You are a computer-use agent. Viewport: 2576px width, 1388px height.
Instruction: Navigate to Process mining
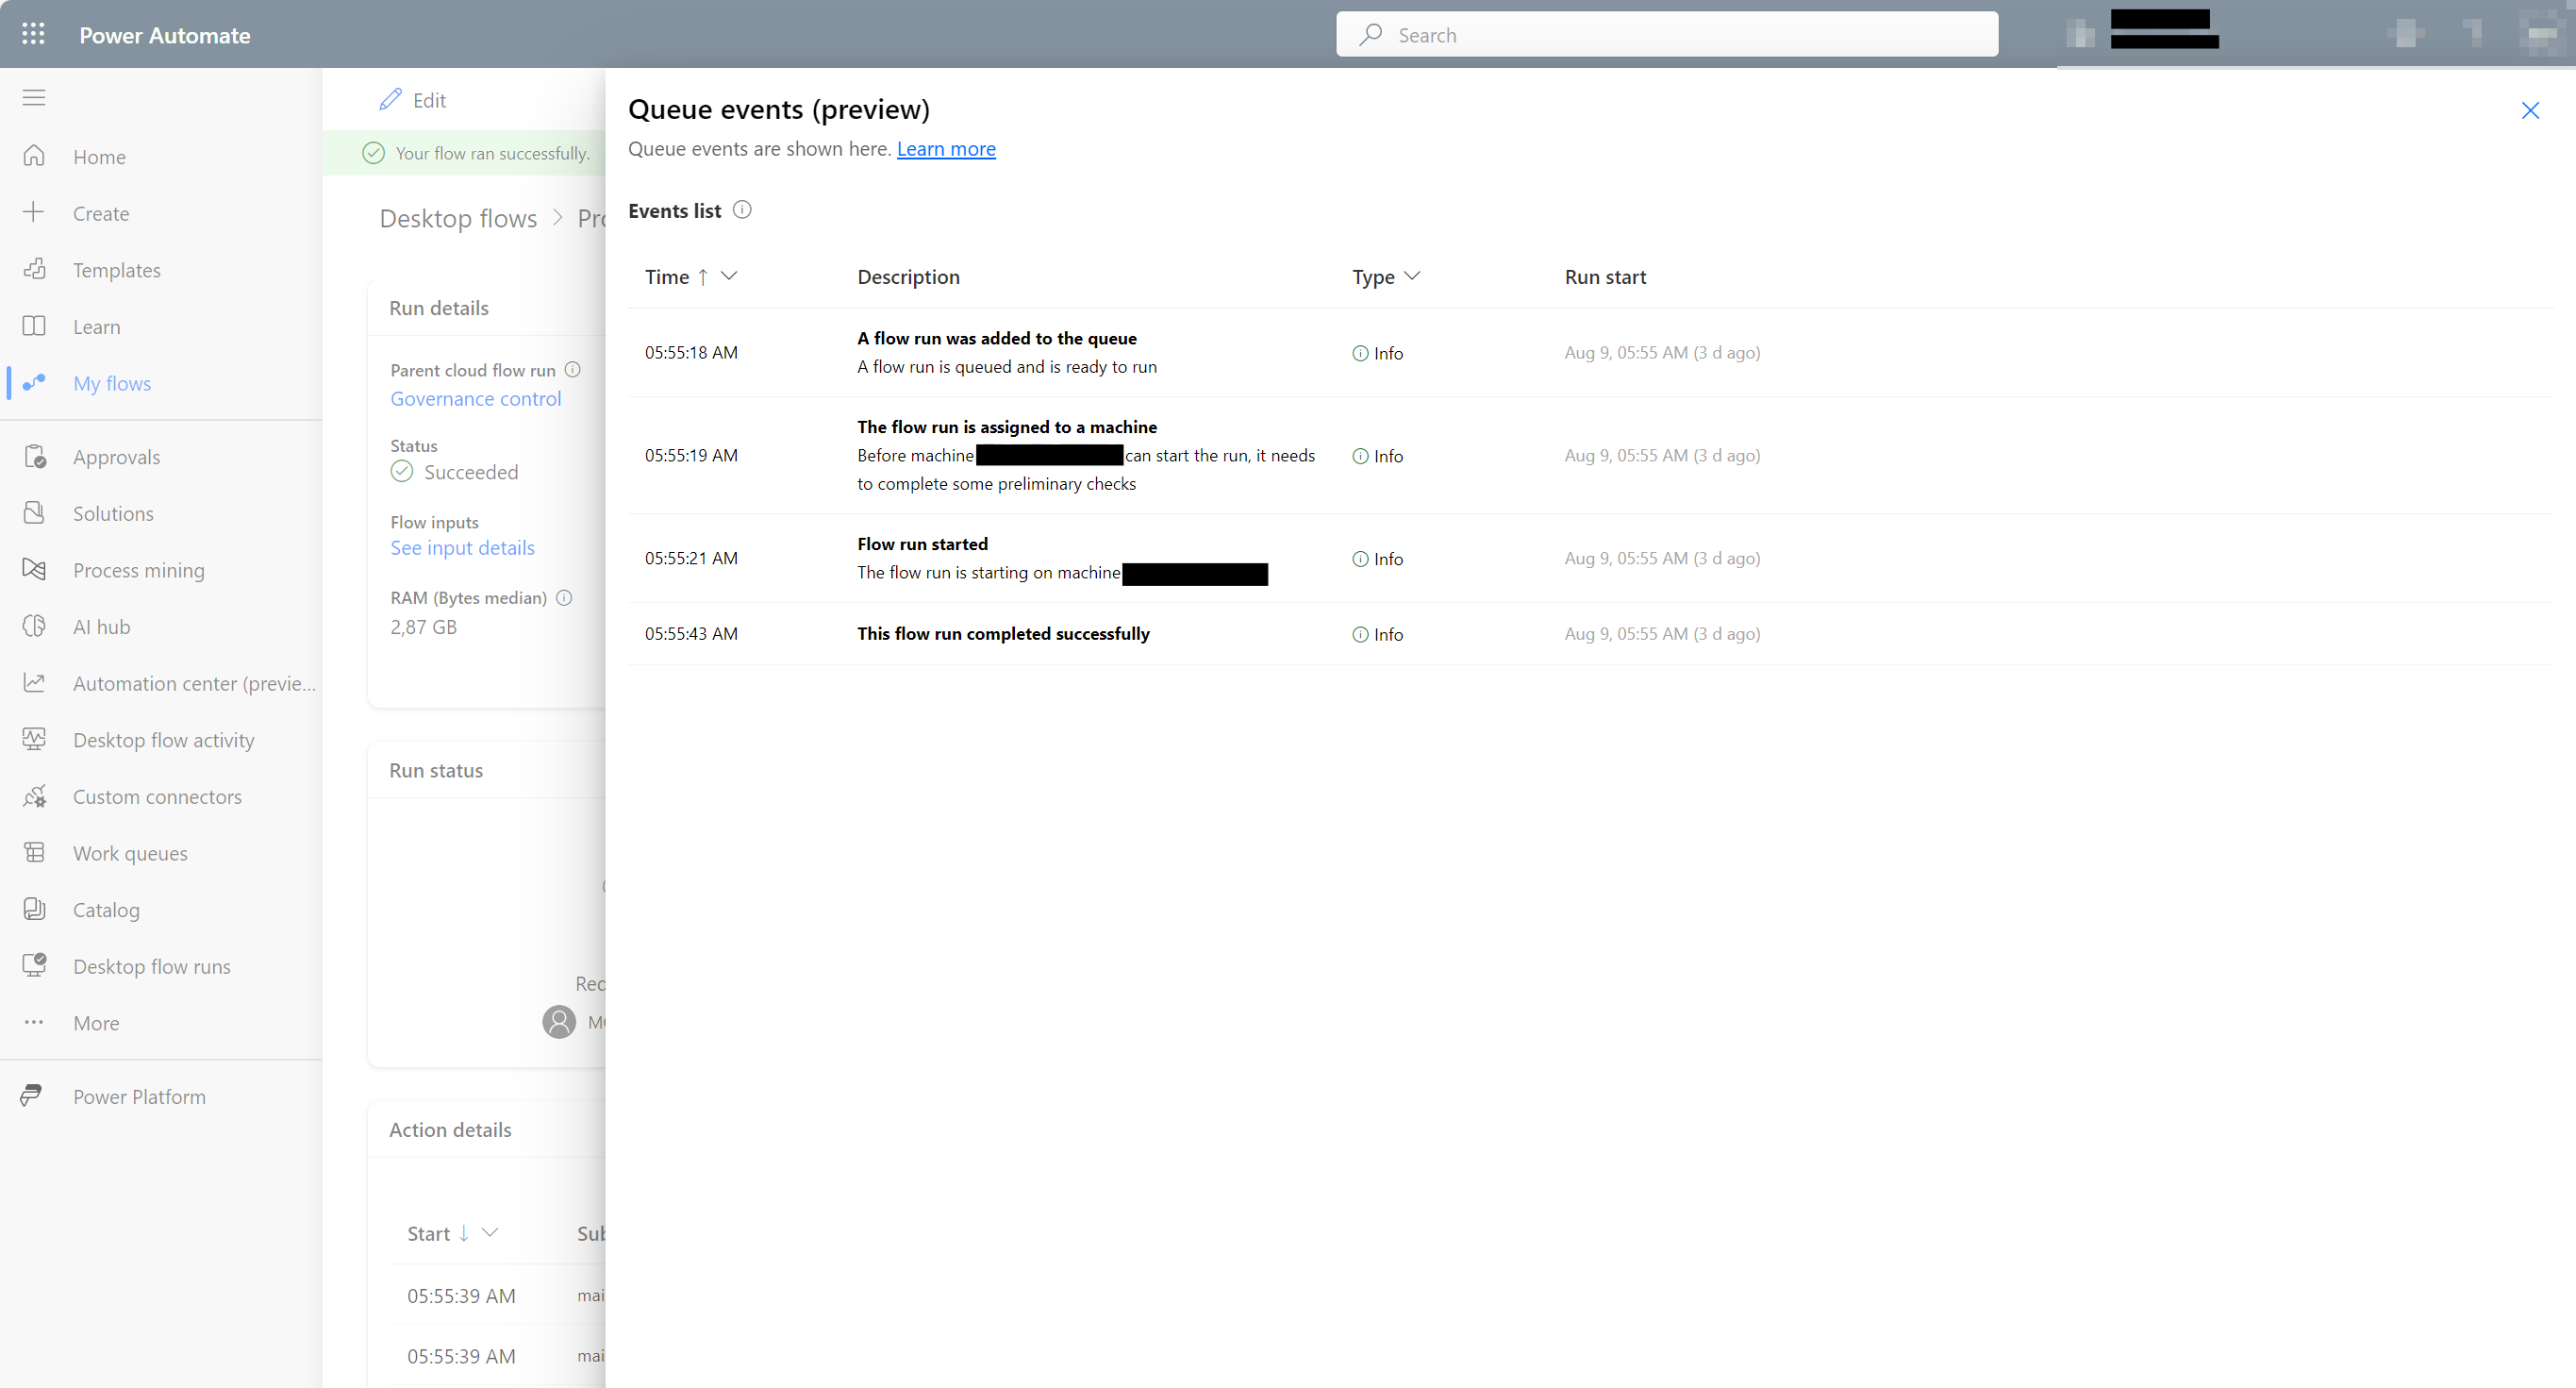[x=137, y=569]
